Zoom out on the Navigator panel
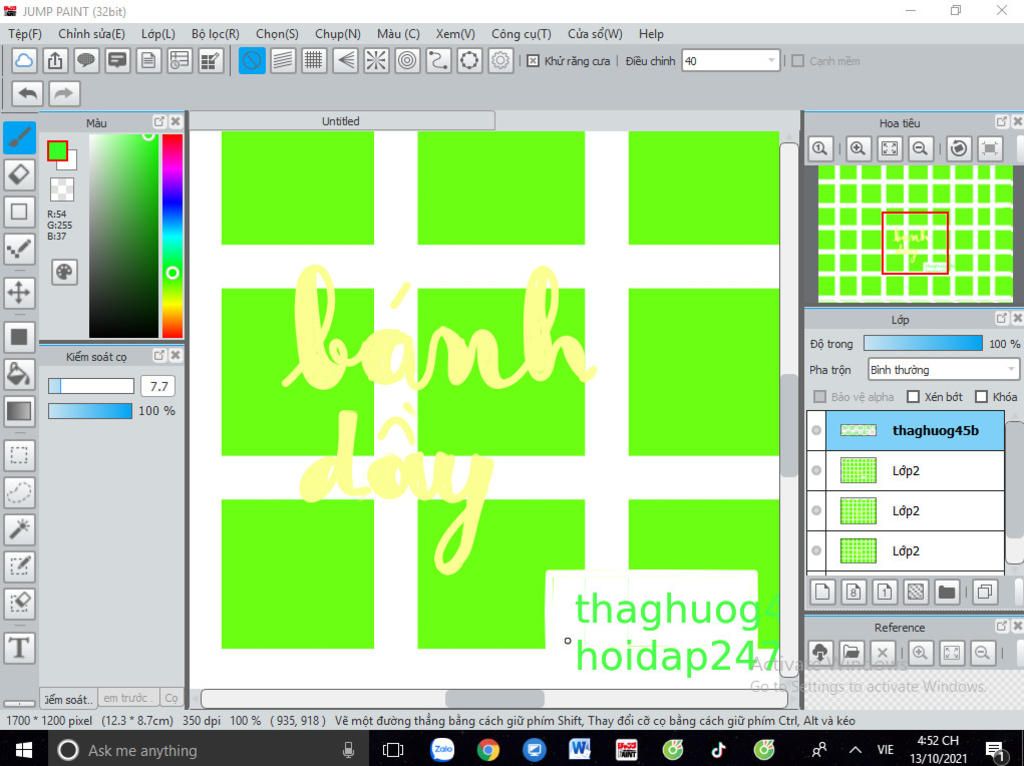The width and height of the screenshot is (1024, 766). click(x=920, y=148)
